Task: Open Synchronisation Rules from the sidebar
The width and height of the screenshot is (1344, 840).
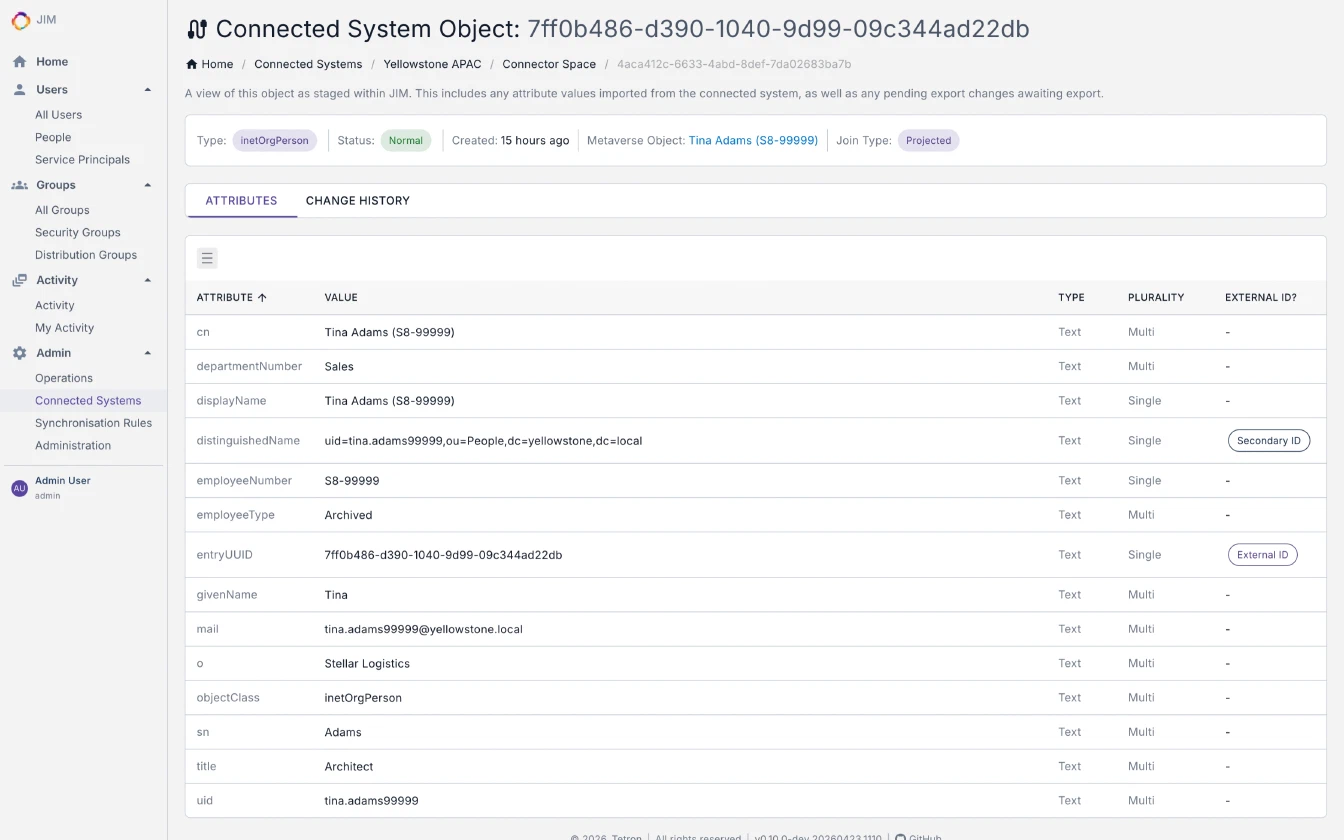Action: (94, 422)
